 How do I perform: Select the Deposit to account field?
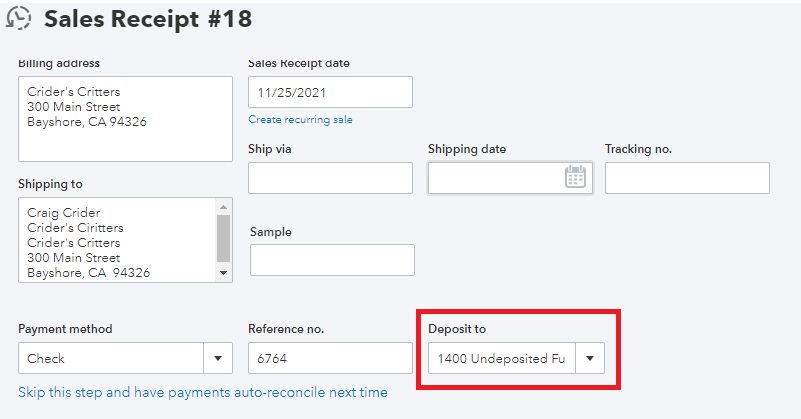click(502, 358)
